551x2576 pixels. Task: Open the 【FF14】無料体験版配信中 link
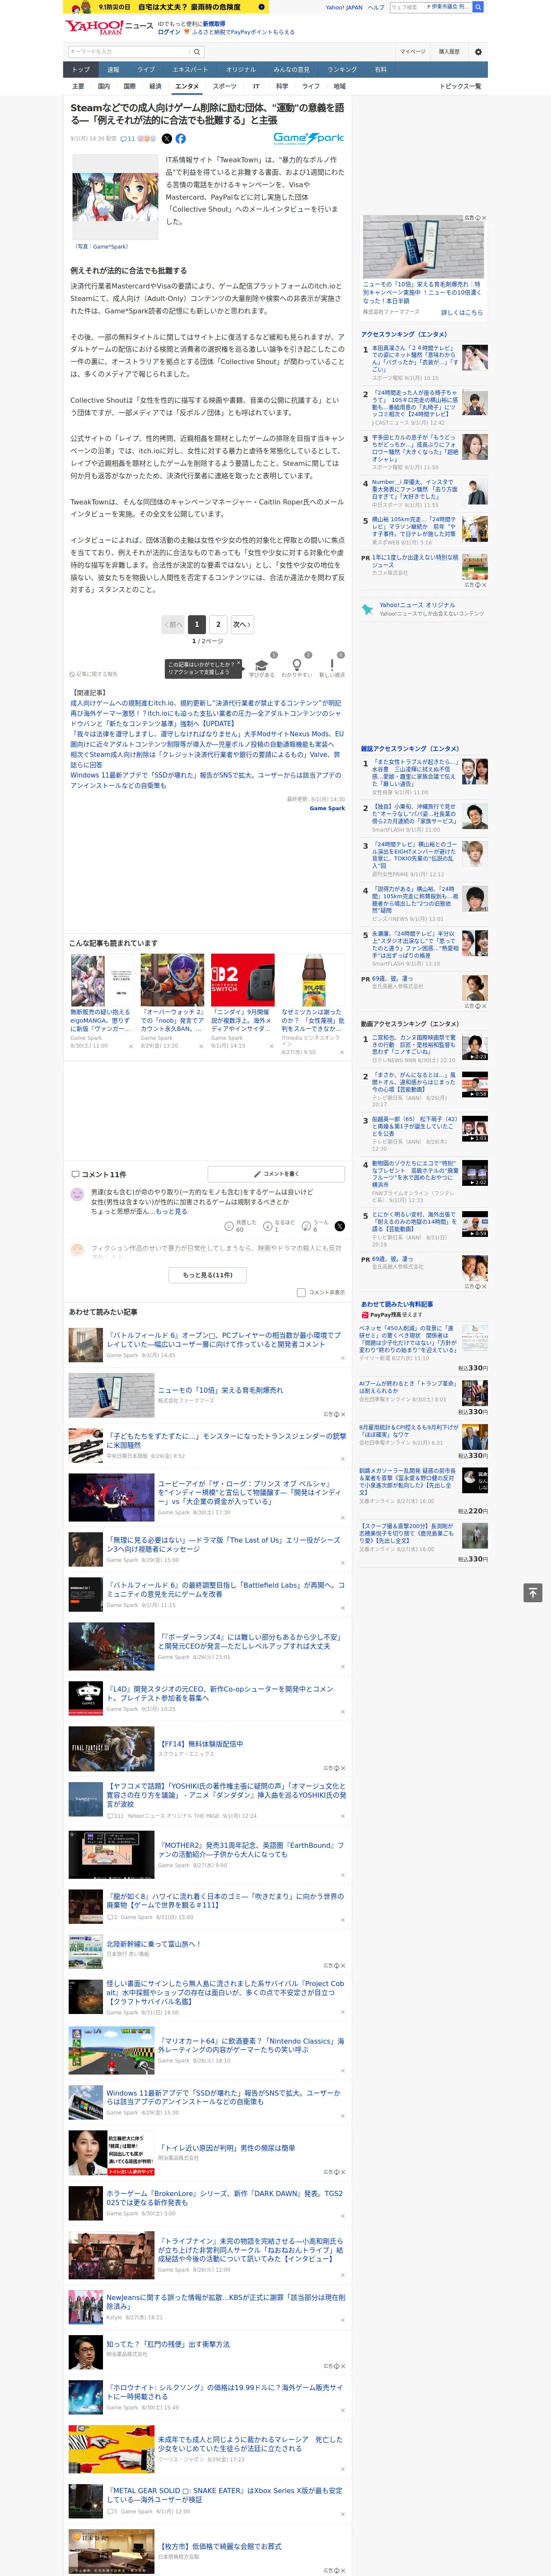200,1744
